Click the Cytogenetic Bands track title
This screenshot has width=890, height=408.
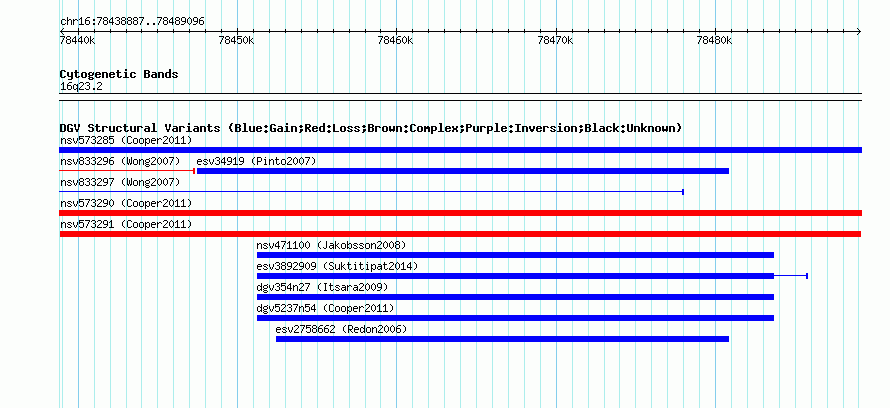point(119,74)
